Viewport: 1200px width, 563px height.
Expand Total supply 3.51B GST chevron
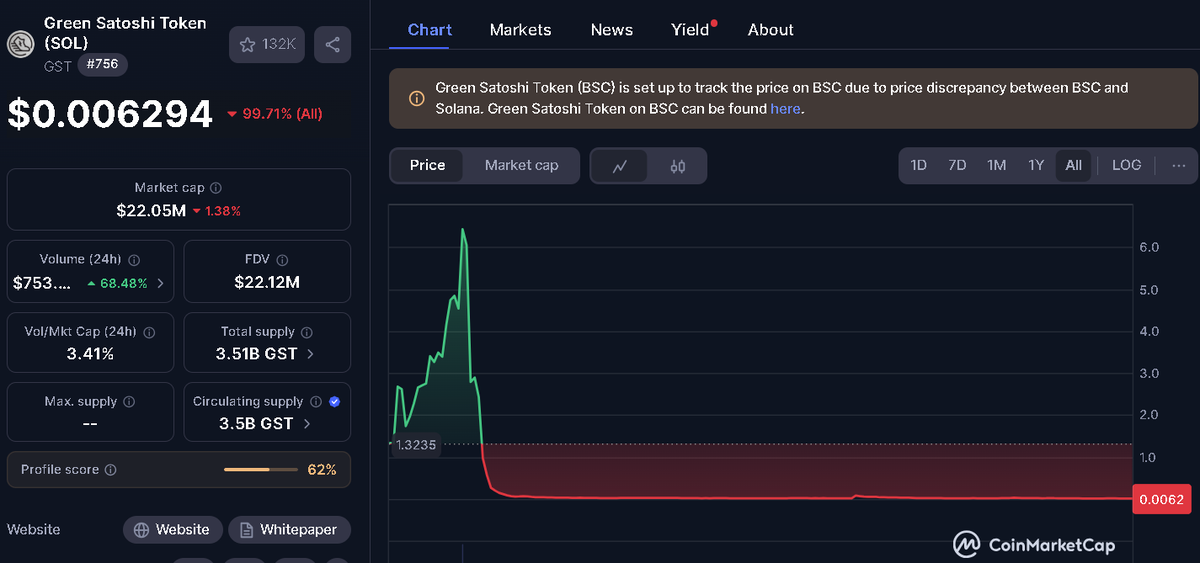tap(310, 354)
